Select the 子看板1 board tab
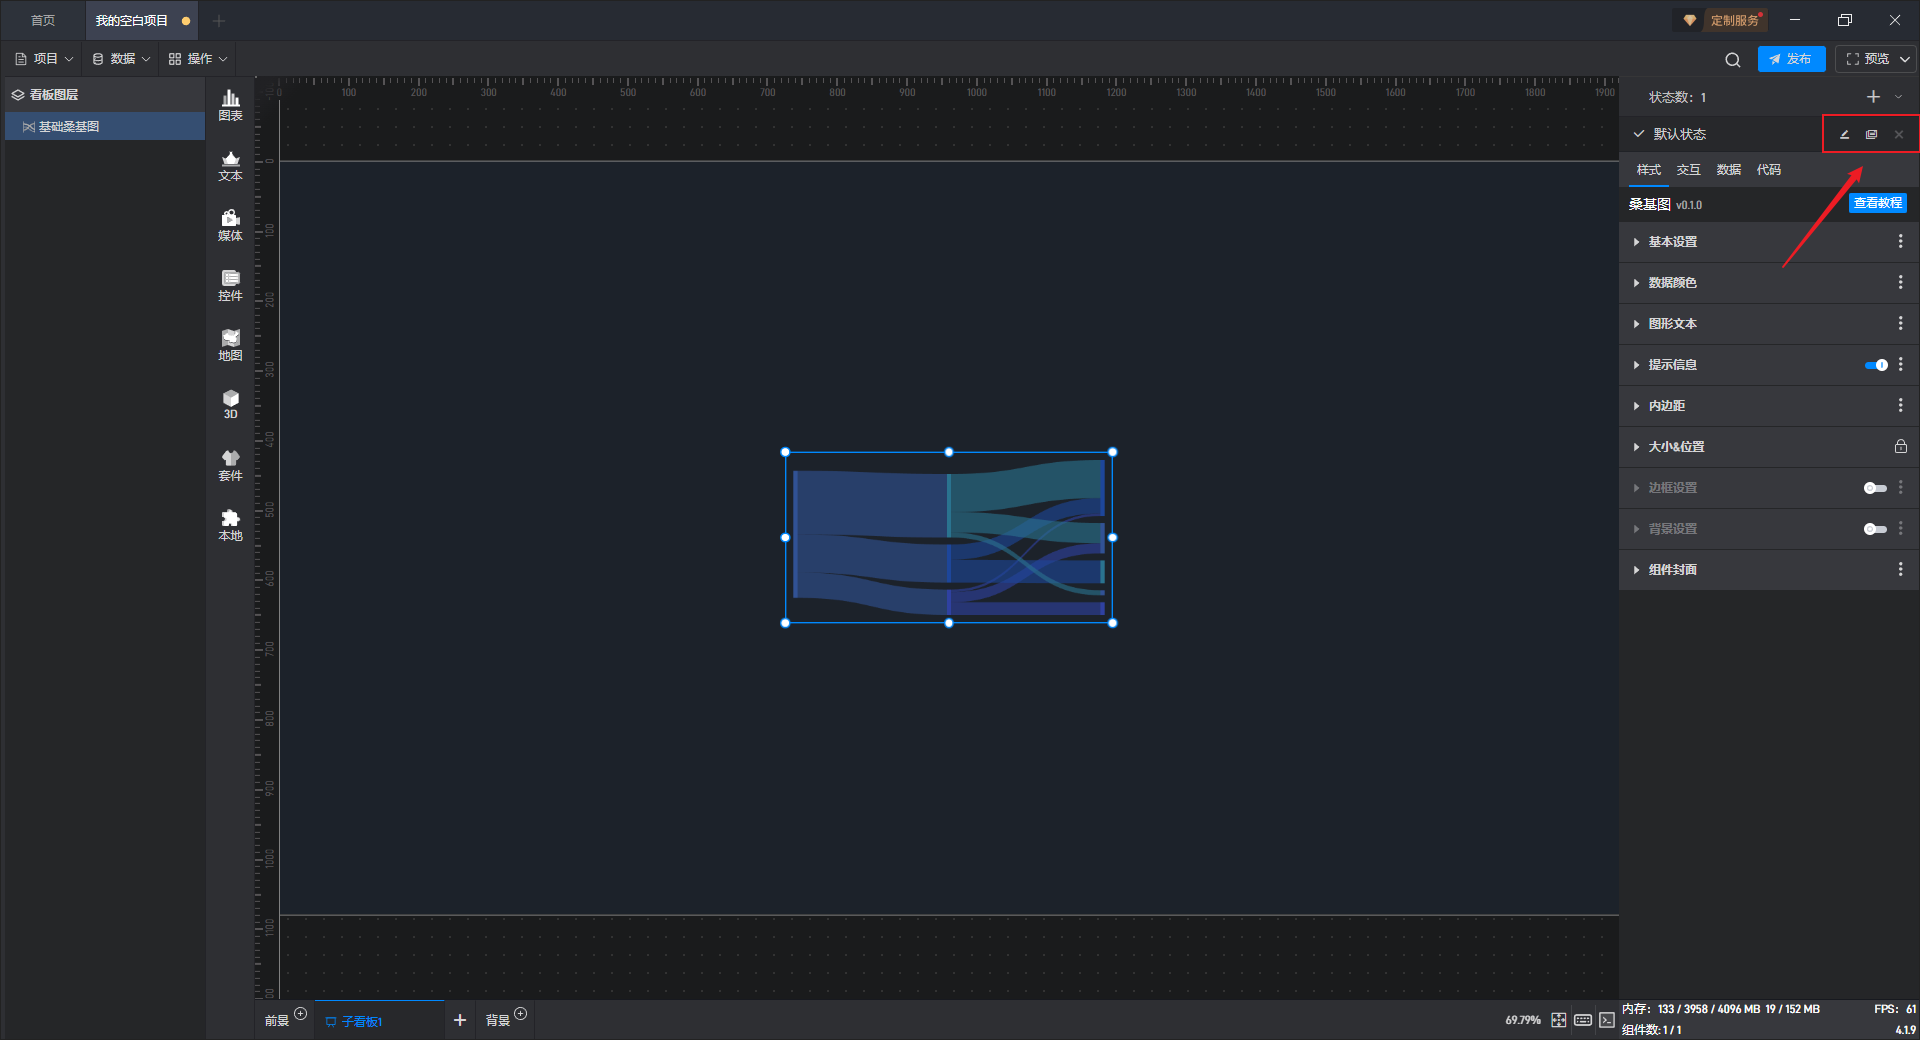 (x=379, y=1021)
